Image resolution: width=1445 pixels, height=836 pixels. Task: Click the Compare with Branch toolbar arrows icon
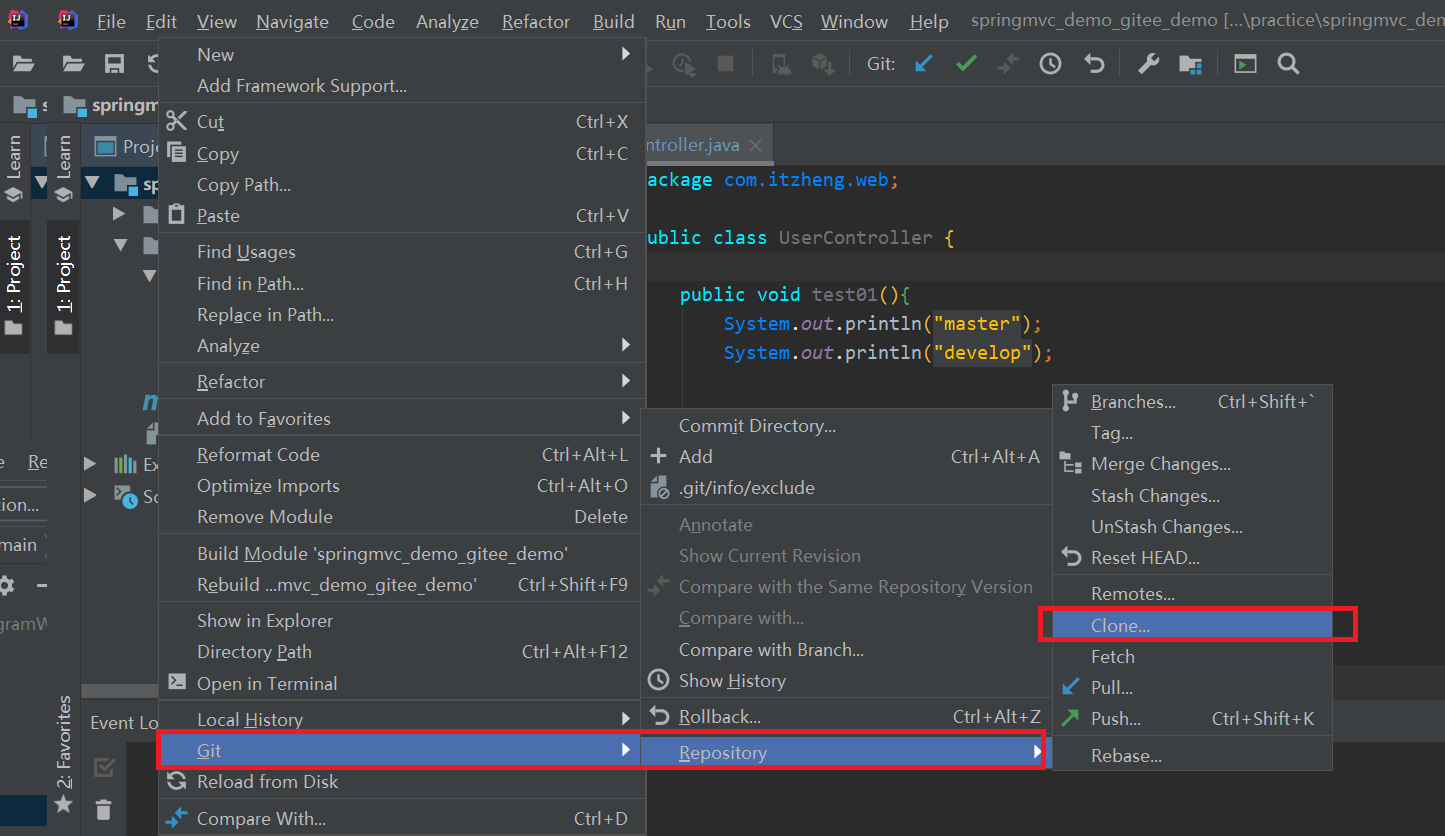(1008, 64)
